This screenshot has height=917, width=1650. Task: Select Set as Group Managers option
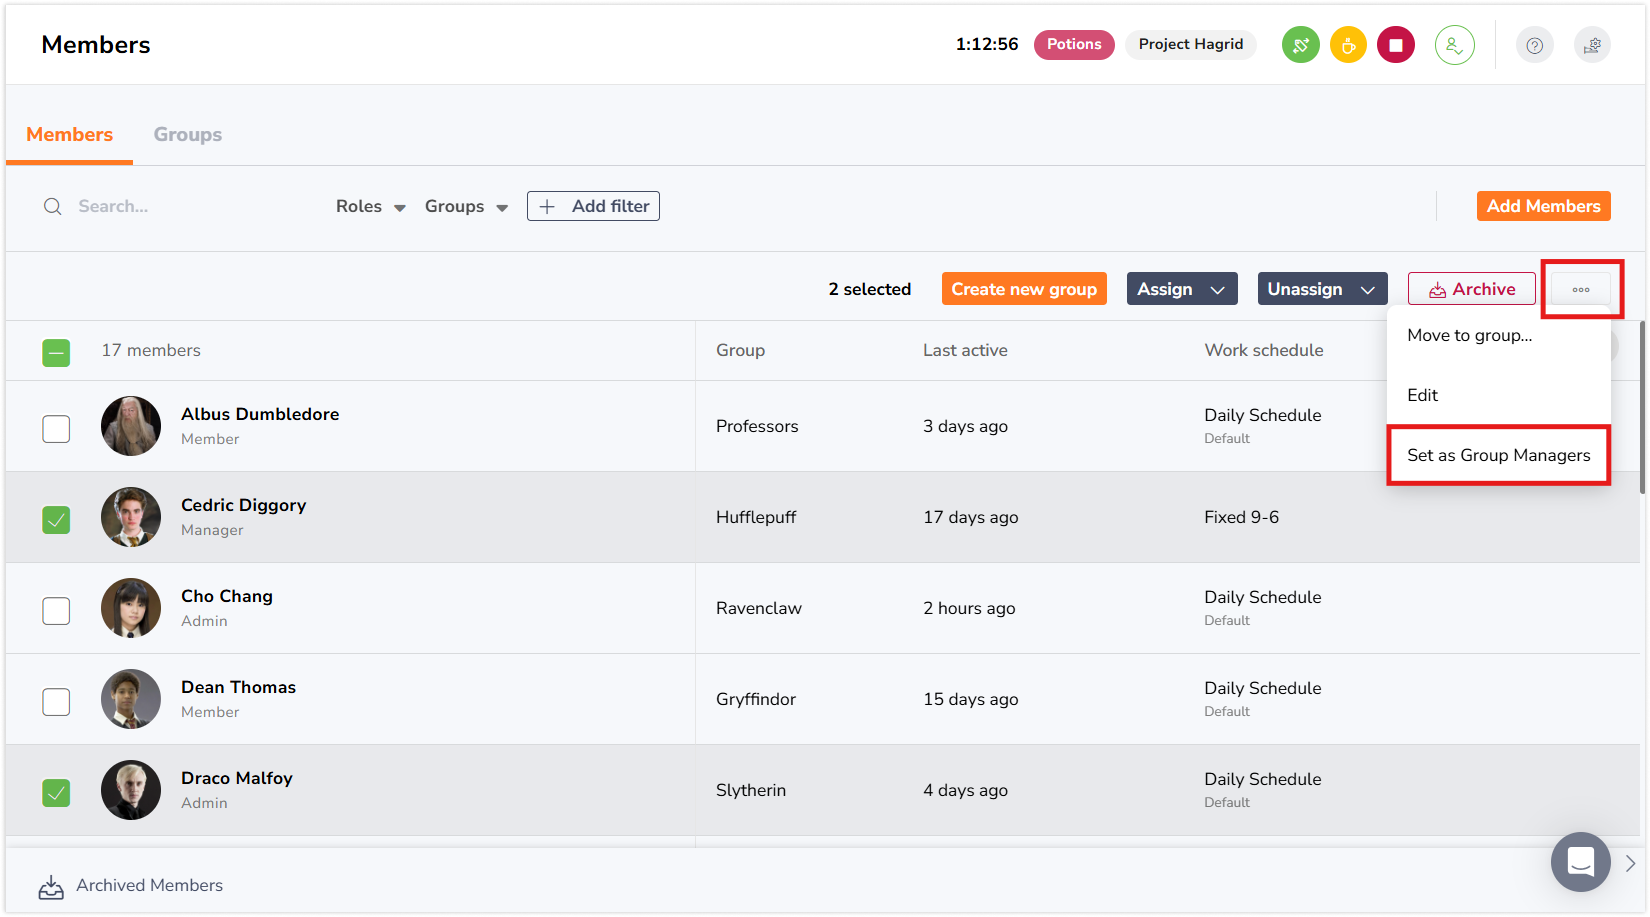(x=1498, y=455)
